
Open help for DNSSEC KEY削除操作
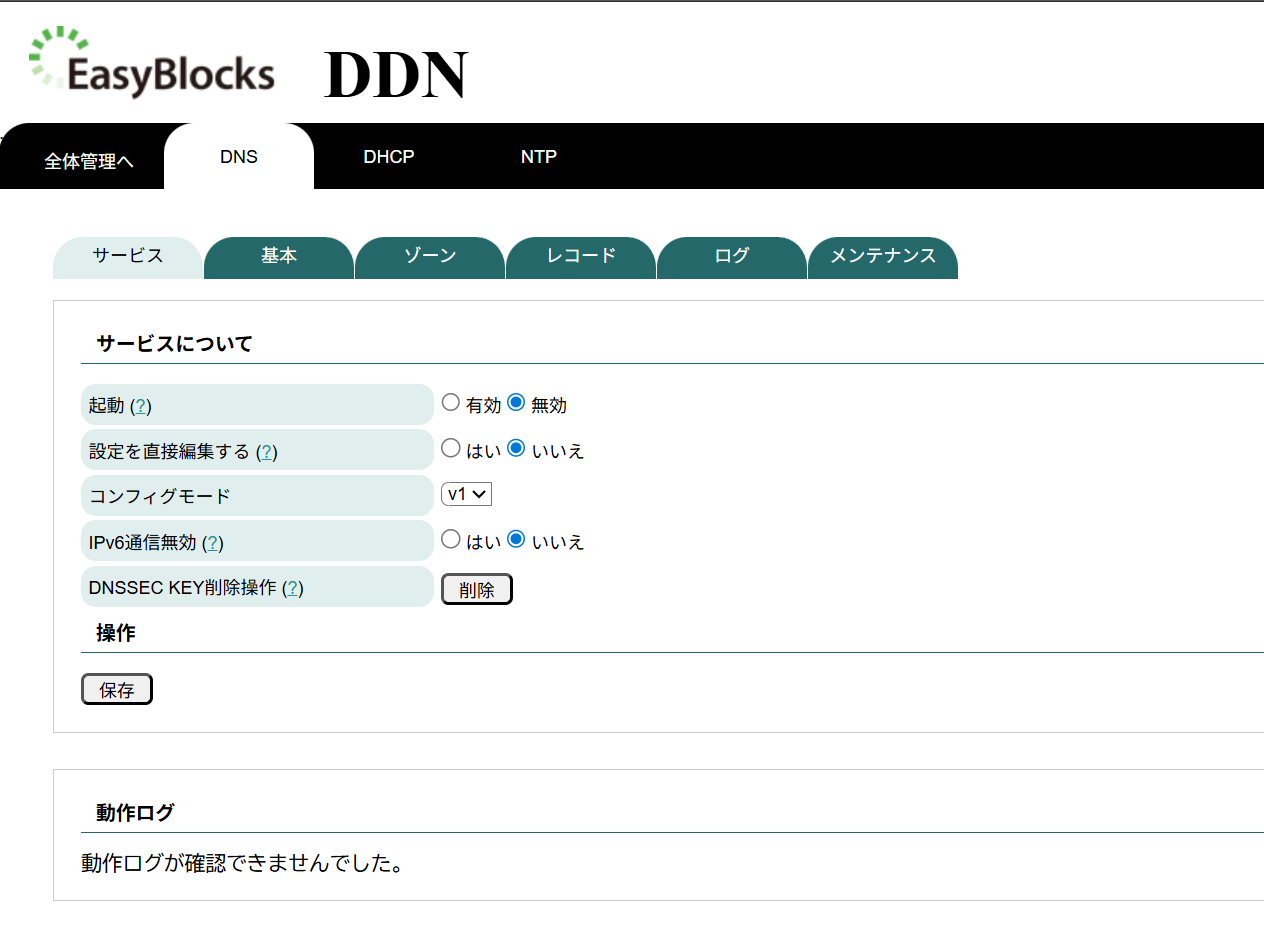pyautogui.click(x=291, y=588)
